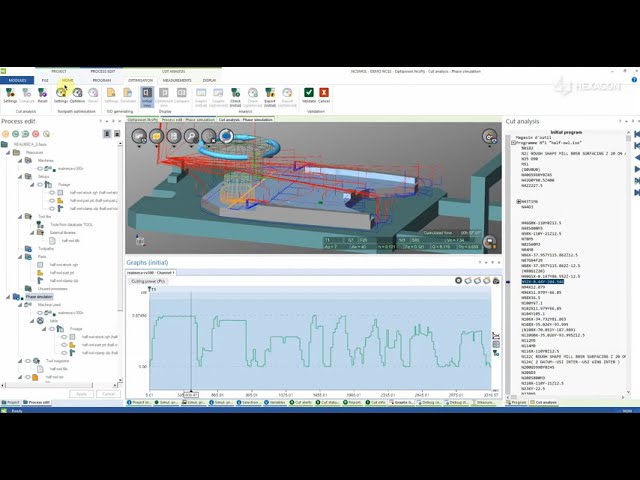640x480 pixels.
Task: Activate the Initial view display mode
Action: point(147,97)
